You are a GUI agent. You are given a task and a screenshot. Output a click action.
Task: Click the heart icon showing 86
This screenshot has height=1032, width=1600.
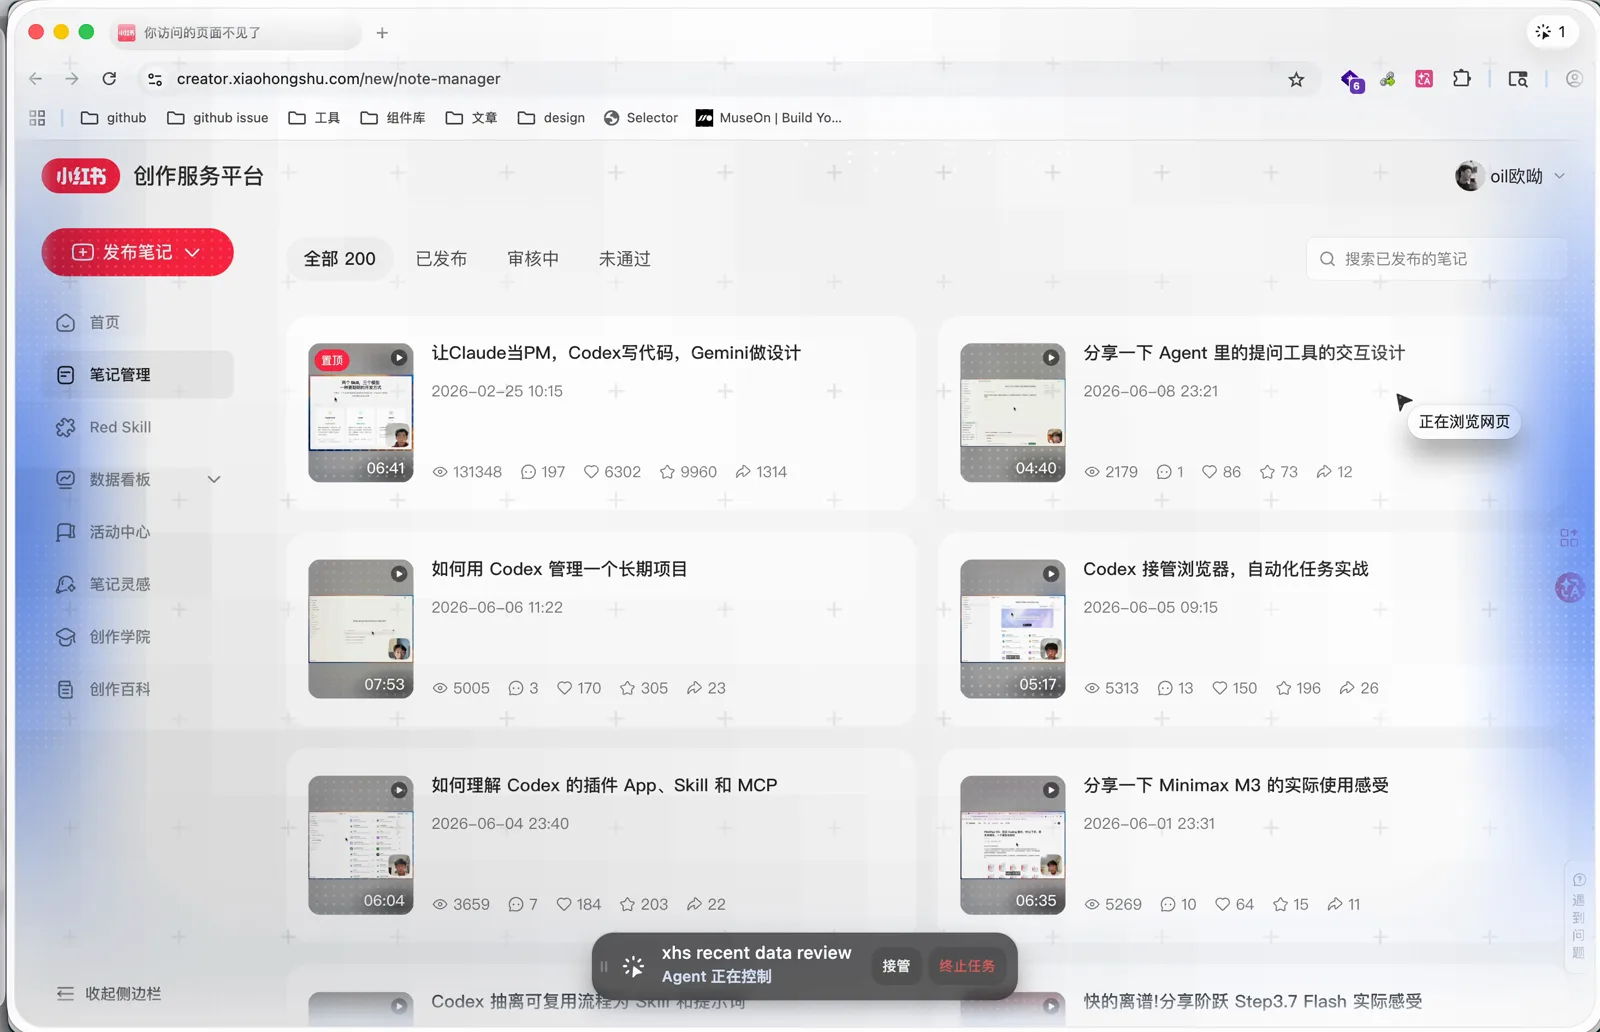1210,472
